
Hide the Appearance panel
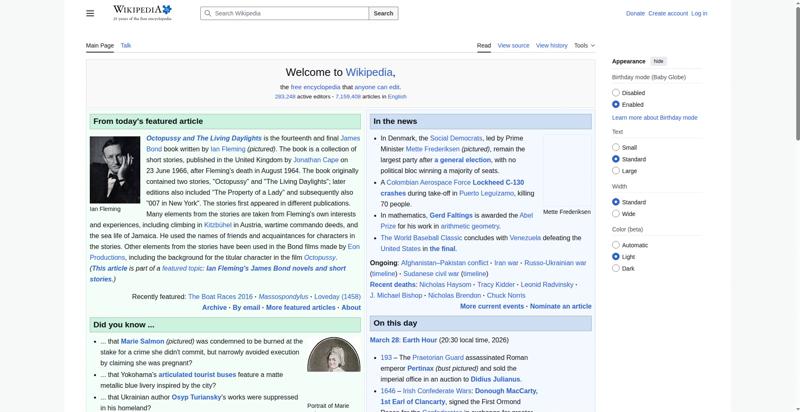coord(659,61)
